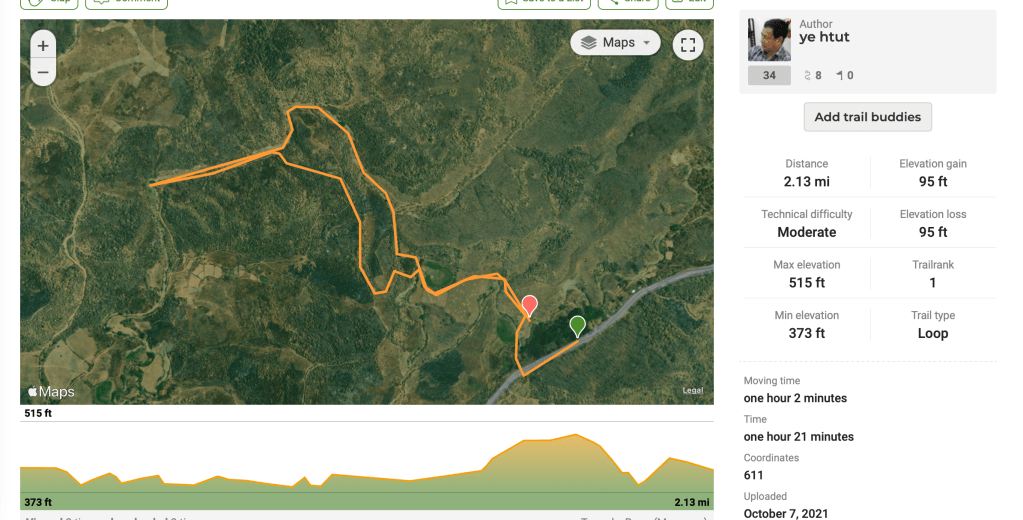Viewport: 1023px width, 520px height.
Task: Zoom out of the trail map
Action: click(43, 72)
